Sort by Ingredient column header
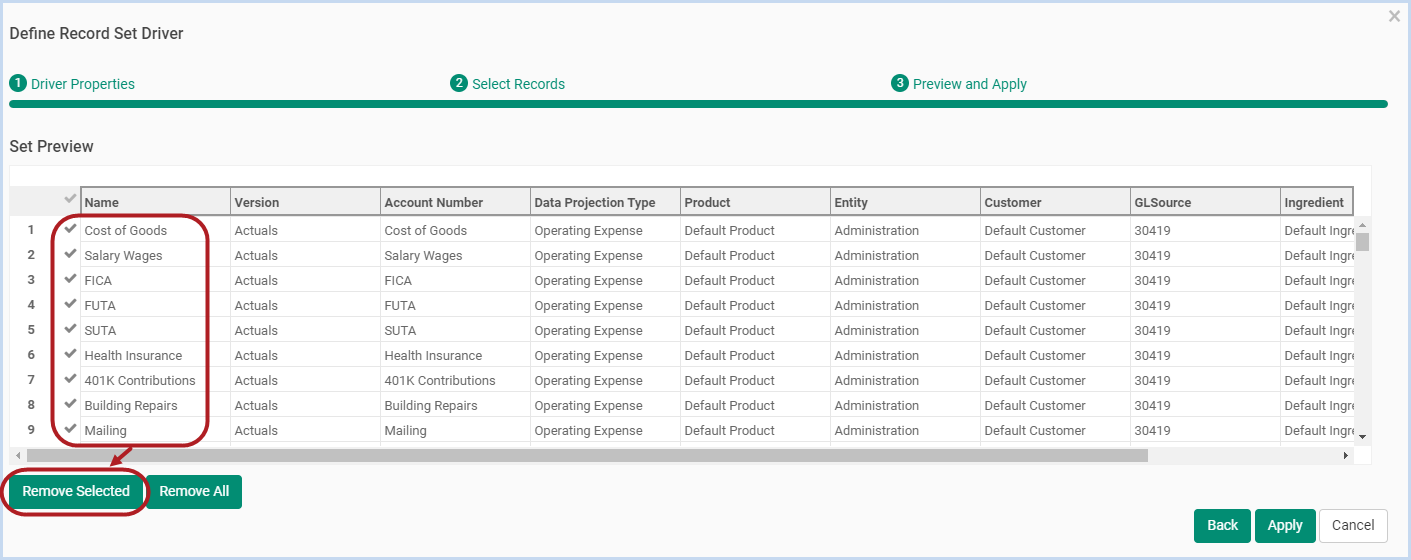The image size is (1411, 560). (1317, 202)
